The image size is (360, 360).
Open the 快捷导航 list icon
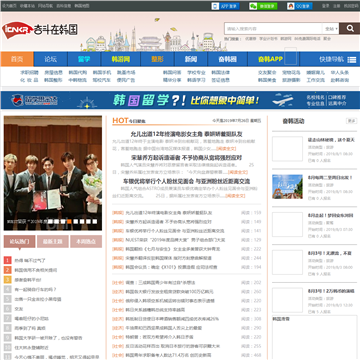coord(352,60)
